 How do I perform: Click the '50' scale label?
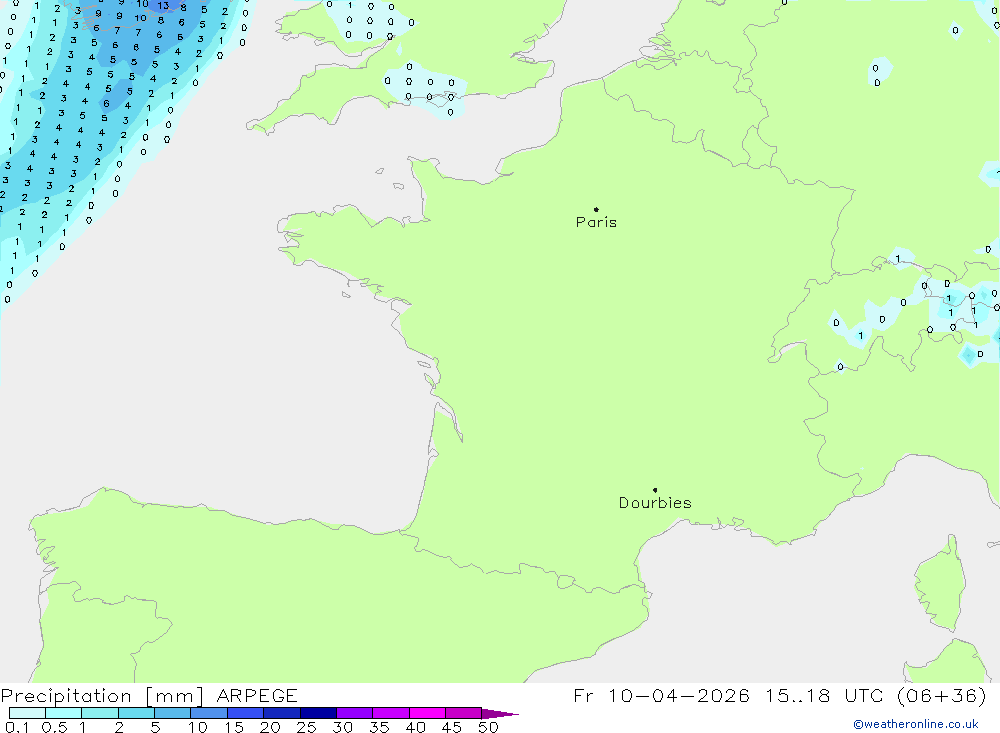pyautogui.click(x=488, y=727)
